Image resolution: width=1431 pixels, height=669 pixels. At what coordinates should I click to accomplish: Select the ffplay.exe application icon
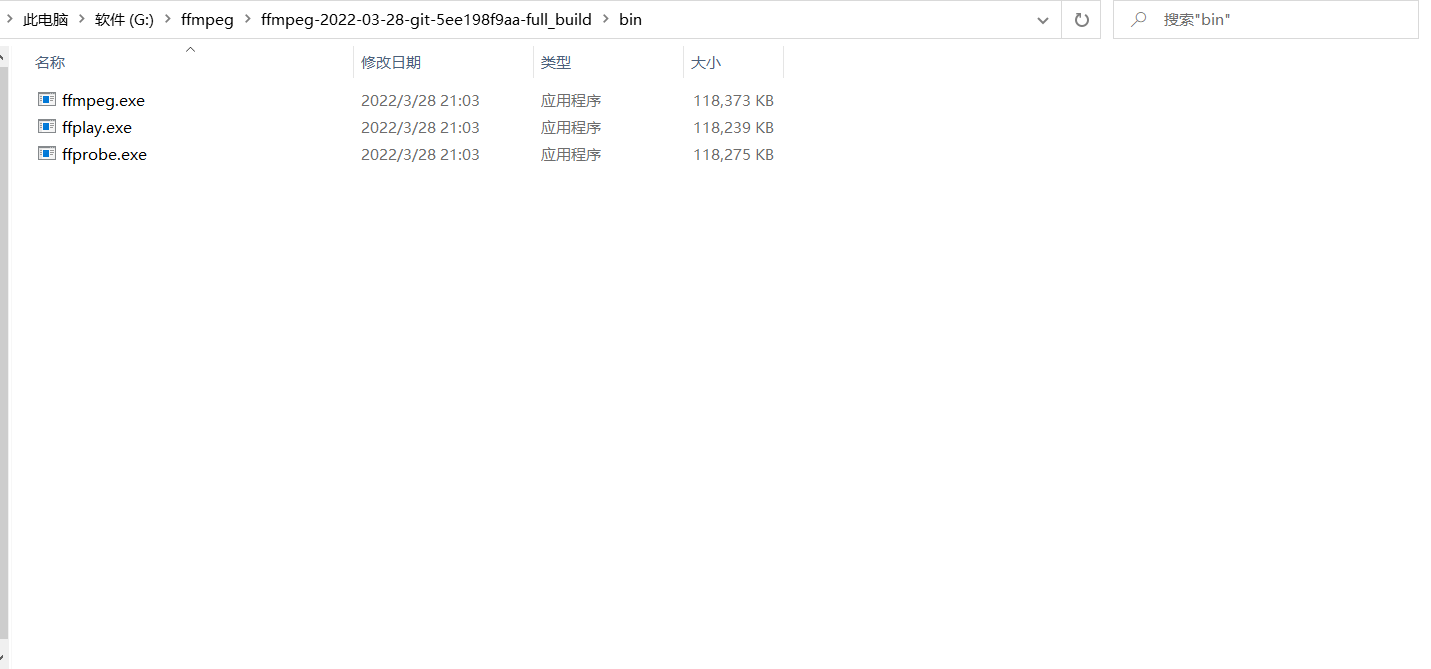47,126
